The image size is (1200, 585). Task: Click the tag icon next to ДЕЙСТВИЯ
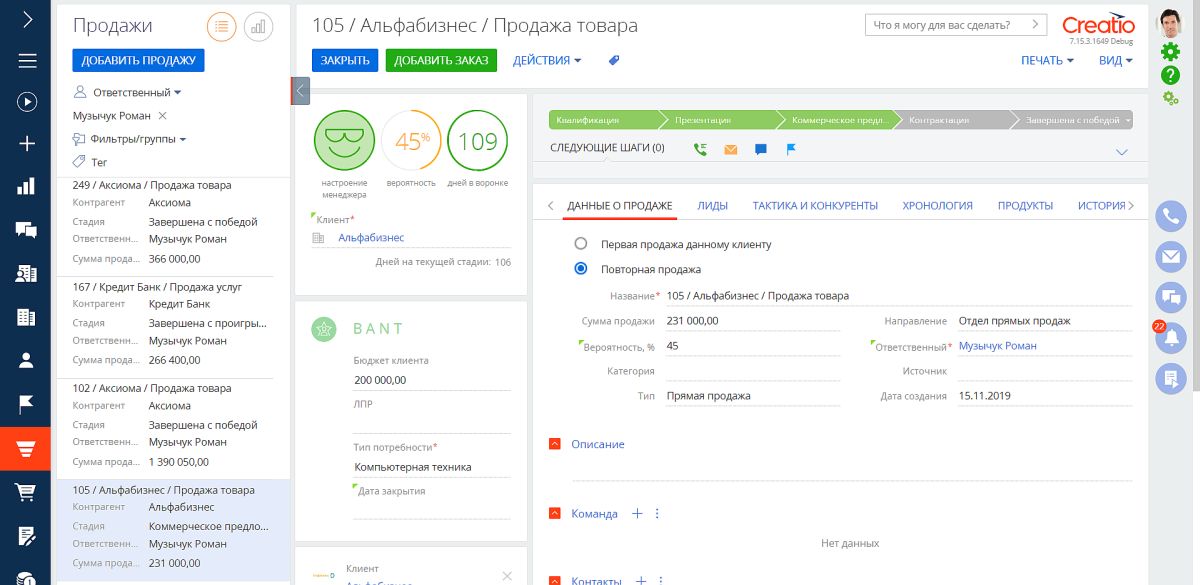(x=614, y=60)
